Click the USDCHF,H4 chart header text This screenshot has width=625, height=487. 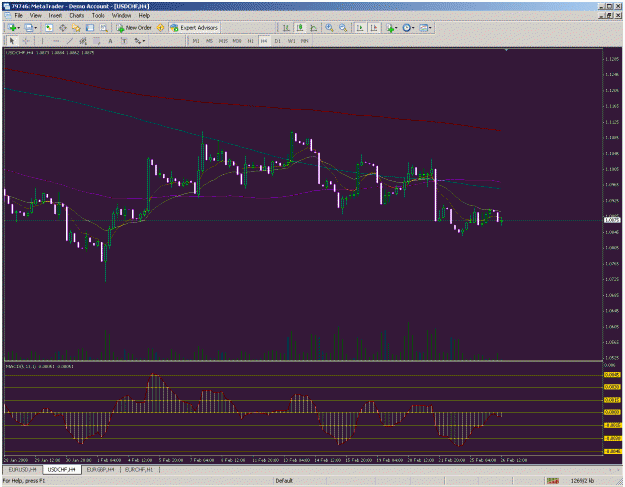pyautogui.click(x=49, y=53)
